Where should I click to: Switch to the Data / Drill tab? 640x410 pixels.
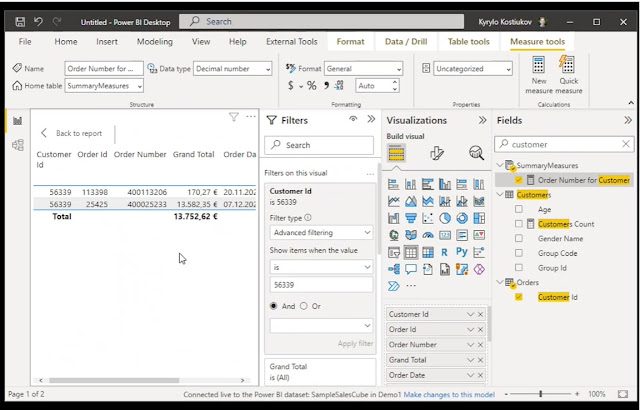(x=406, y=42)
